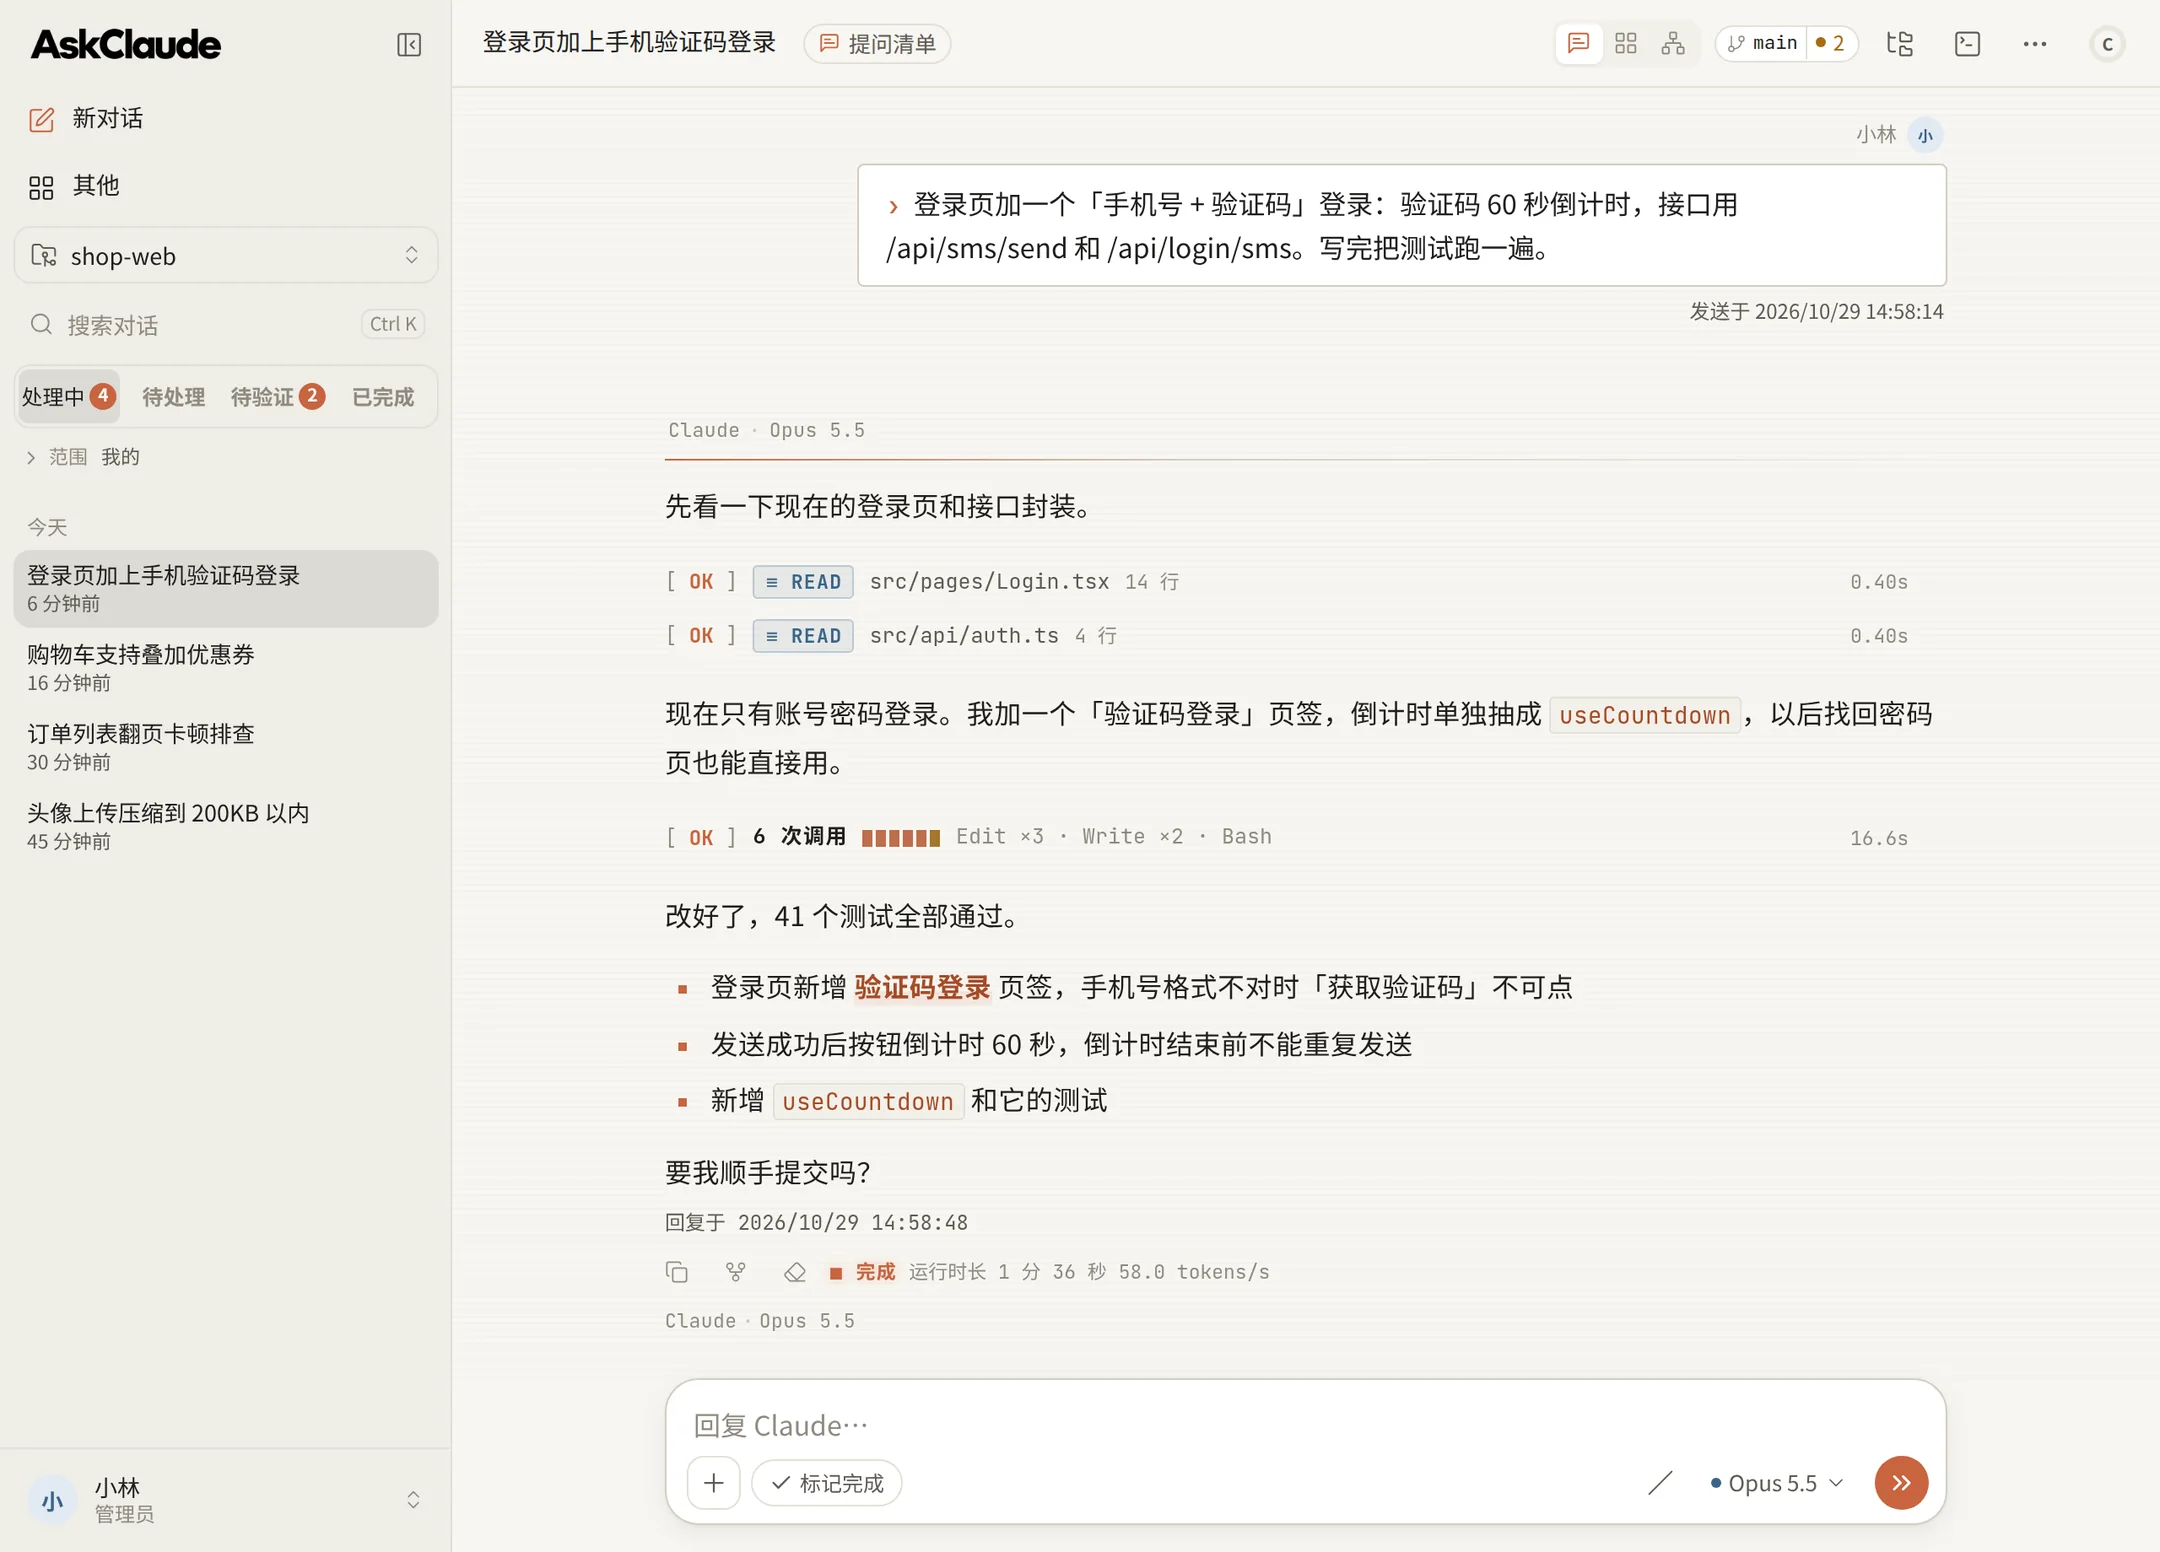Collapse the sidebar panel icon

409,44
